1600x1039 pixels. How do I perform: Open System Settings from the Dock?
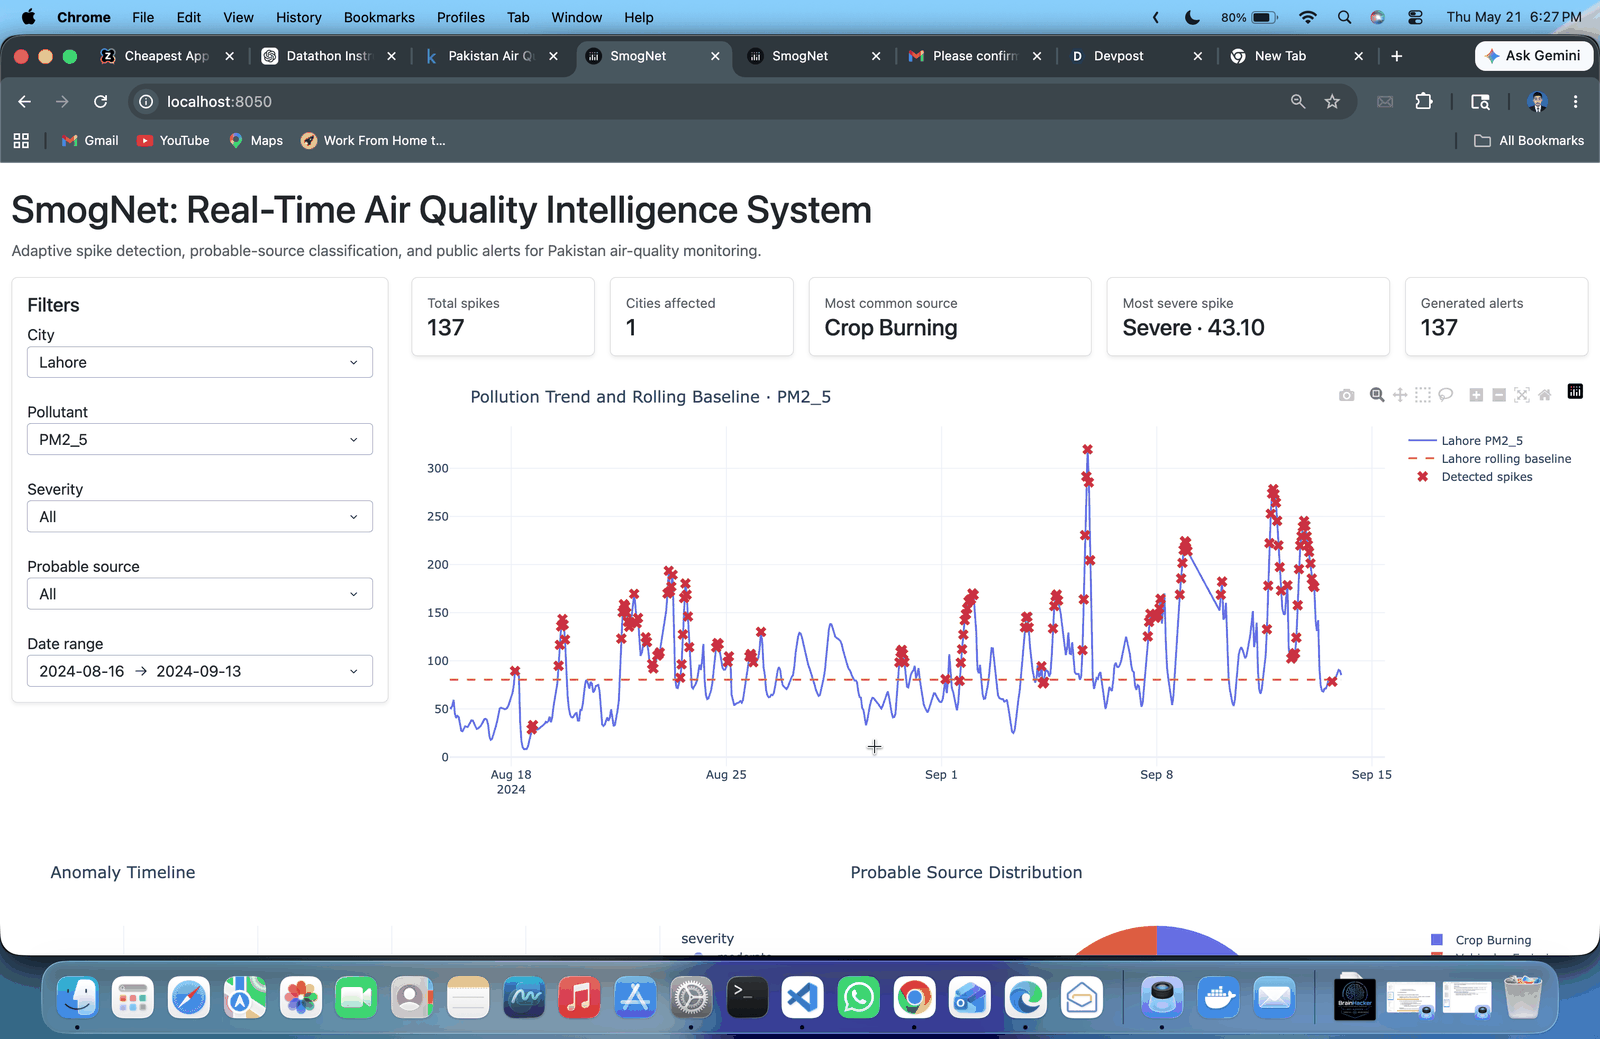(x=690, y=997)
